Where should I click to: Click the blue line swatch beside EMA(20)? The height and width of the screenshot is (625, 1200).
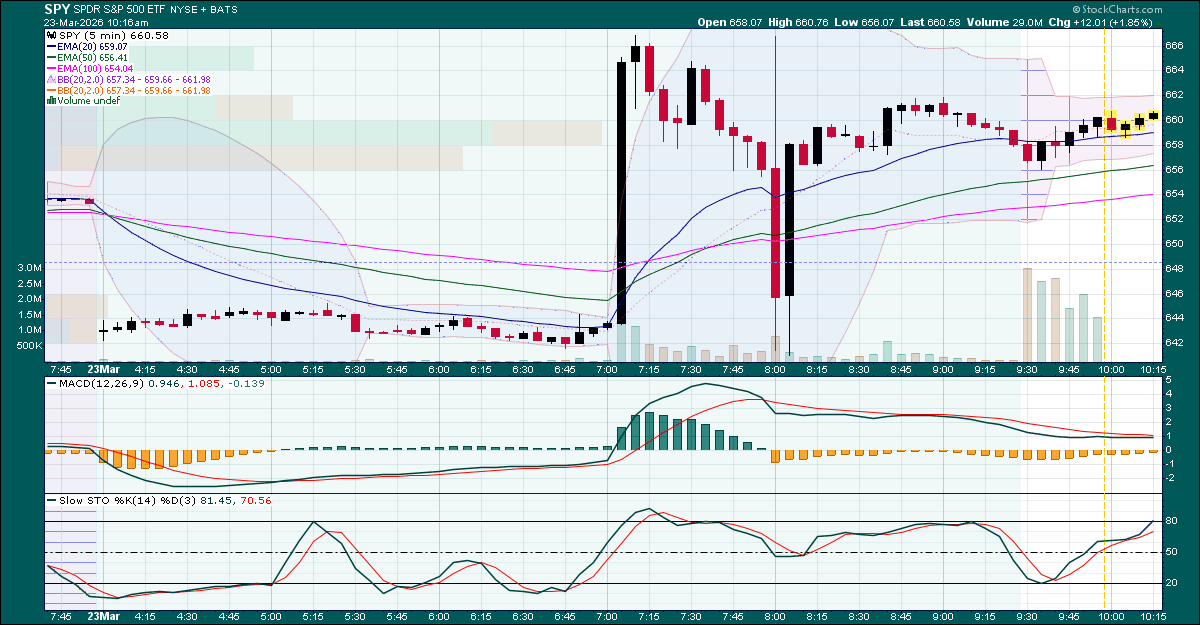pos(51,46)
